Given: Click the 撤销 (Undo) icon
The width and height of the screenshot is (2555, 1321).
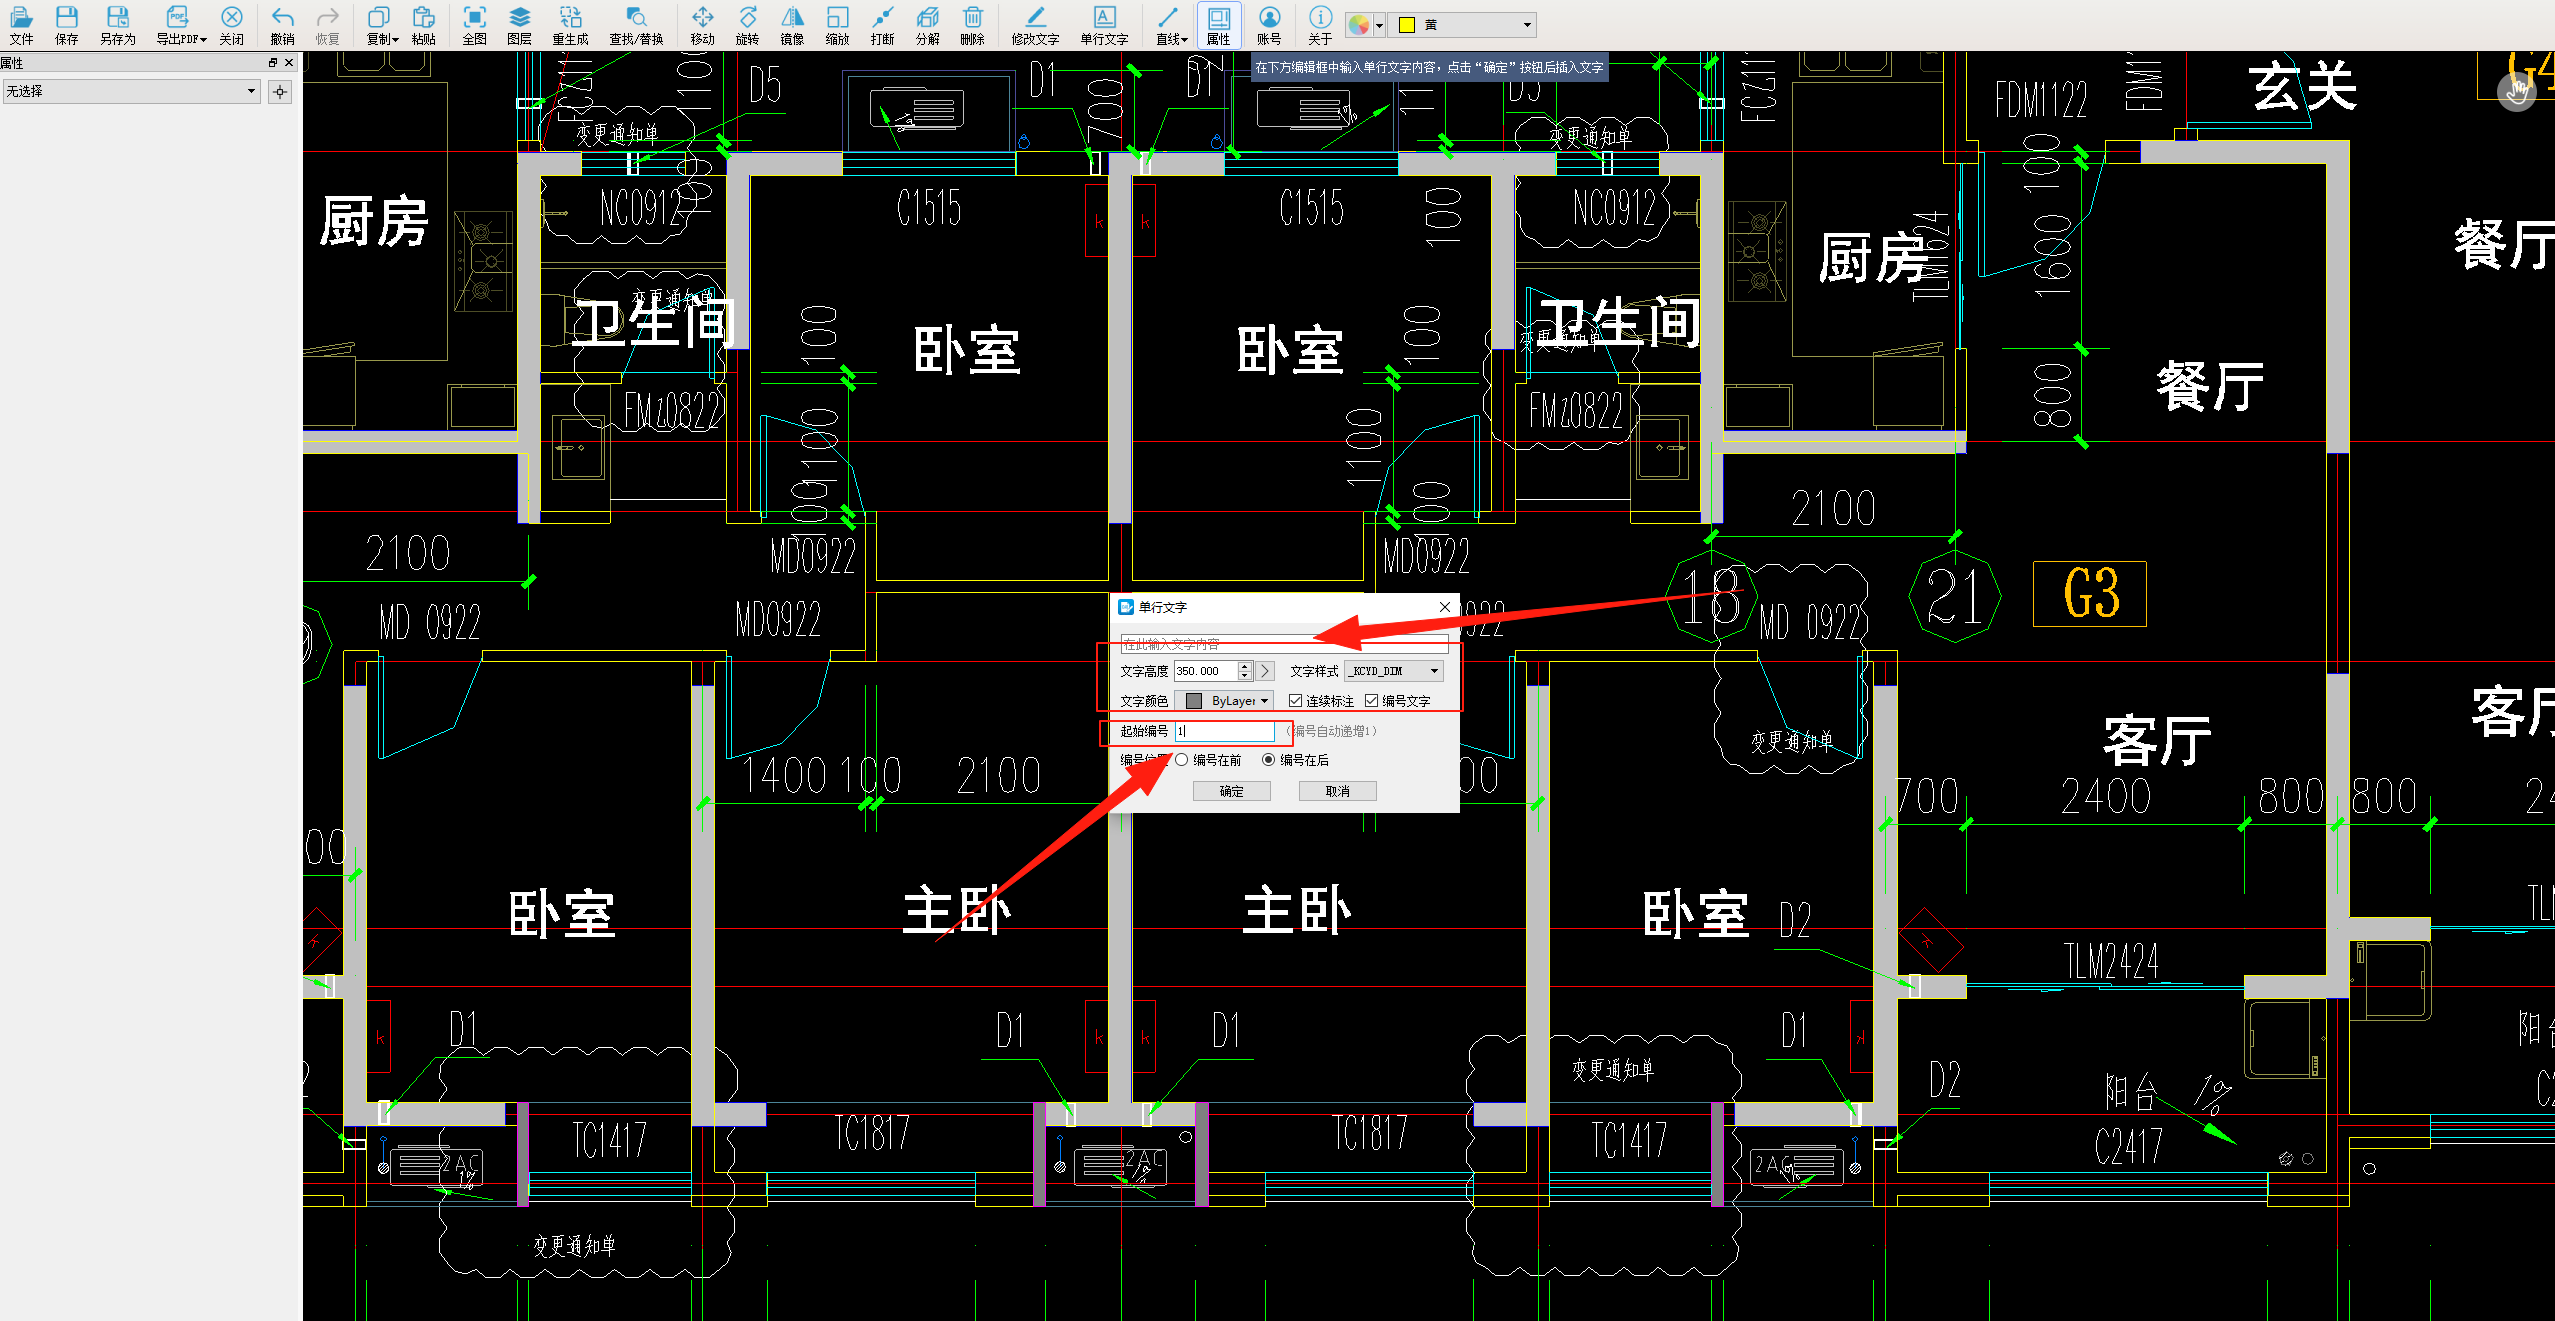Looking at the screenshot, I should coord(282,25).
